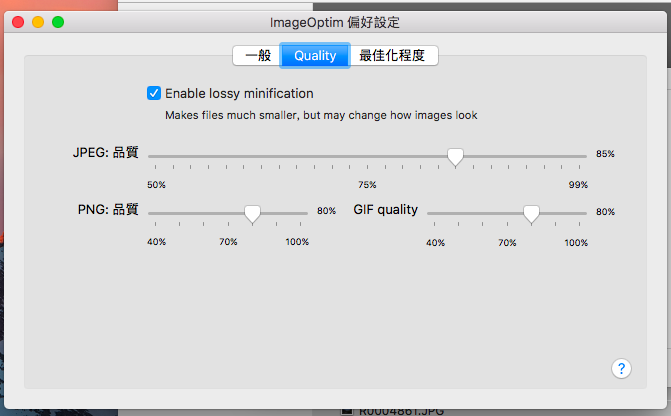The height and width of the screenshot is (416, 671).
Task: Click the JPEG 85% value label
Action: (x=605, y=154)
